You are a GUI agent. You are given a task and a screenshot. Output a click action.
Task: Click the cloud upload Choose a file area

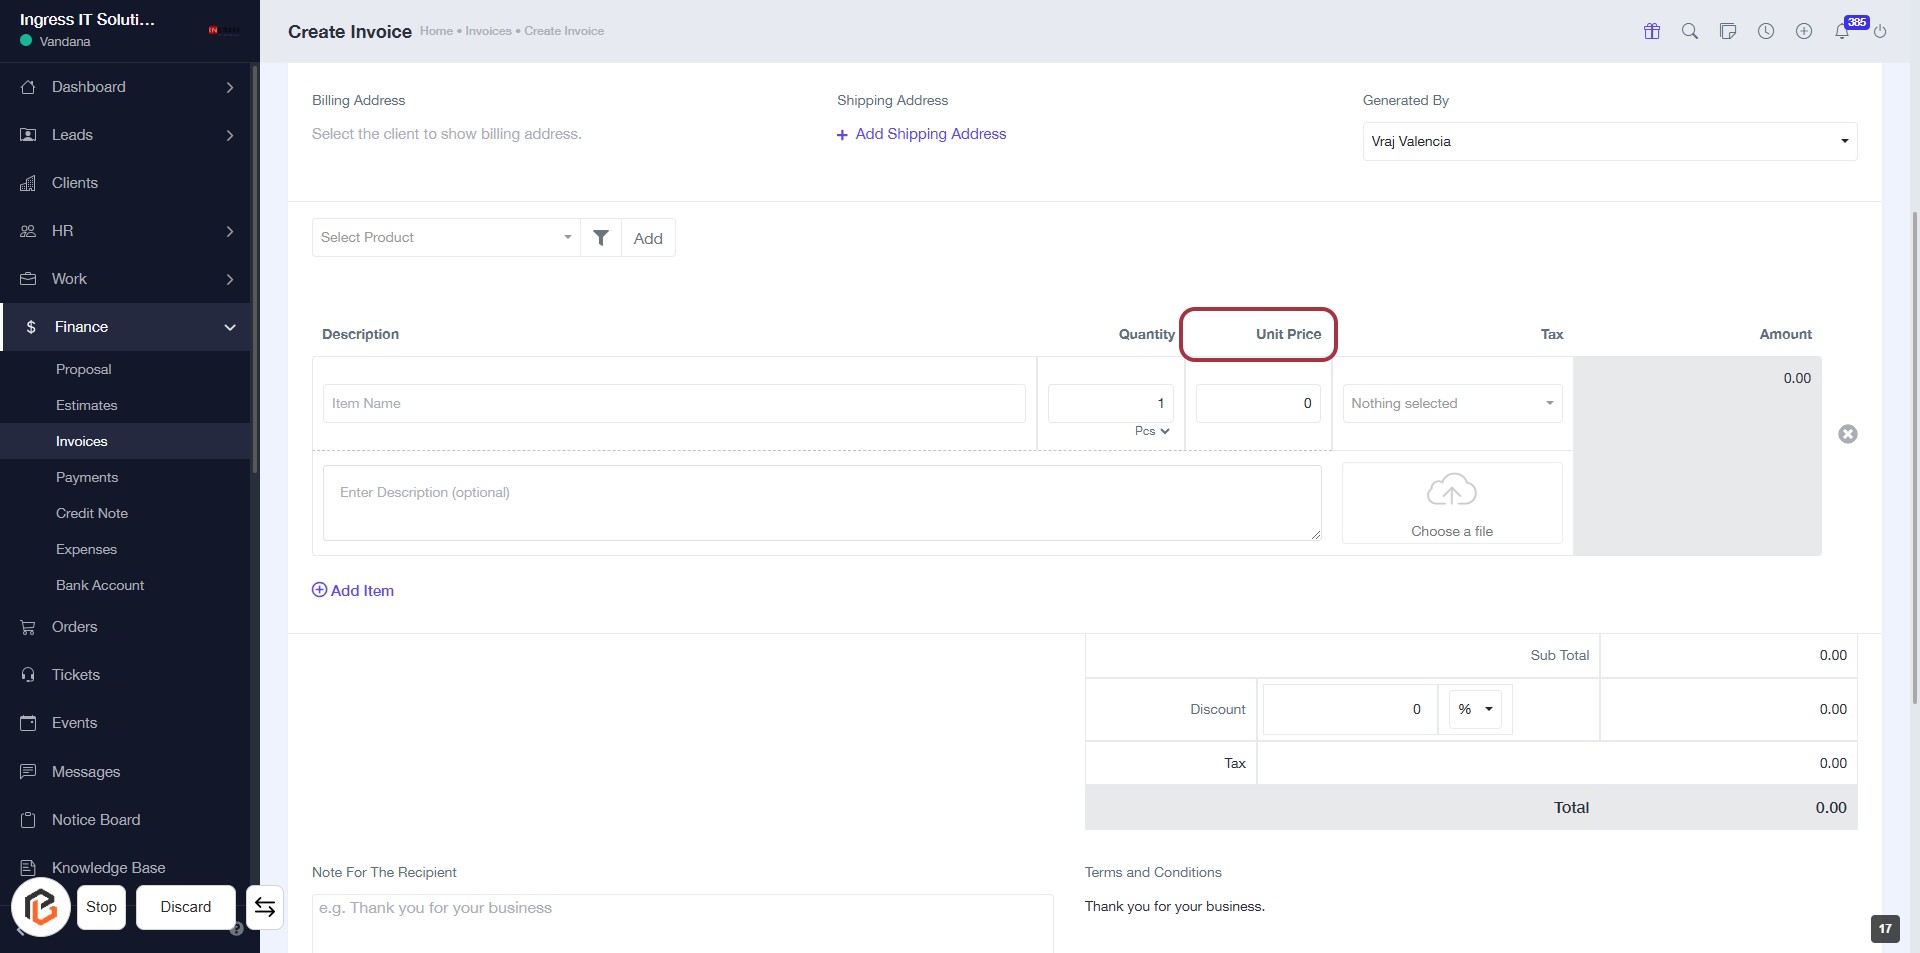coord(1452,503)
